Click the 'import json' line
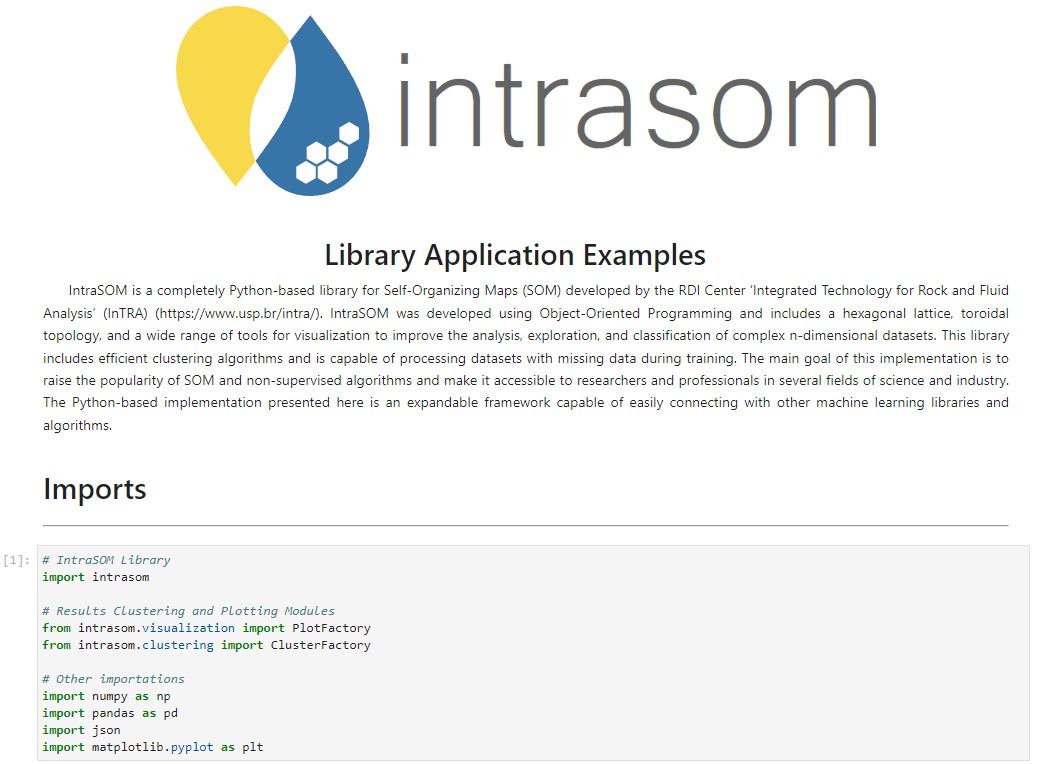The image size is (1037, 764). click(x=81, y=730)
